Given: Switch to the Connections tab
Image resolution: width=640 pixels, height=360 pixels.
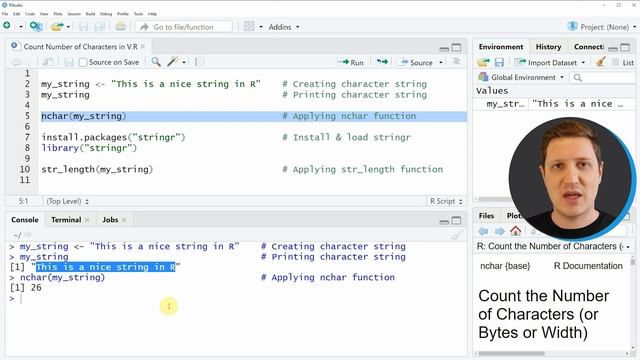Looking at the screenshot, I should pos(588,47).
